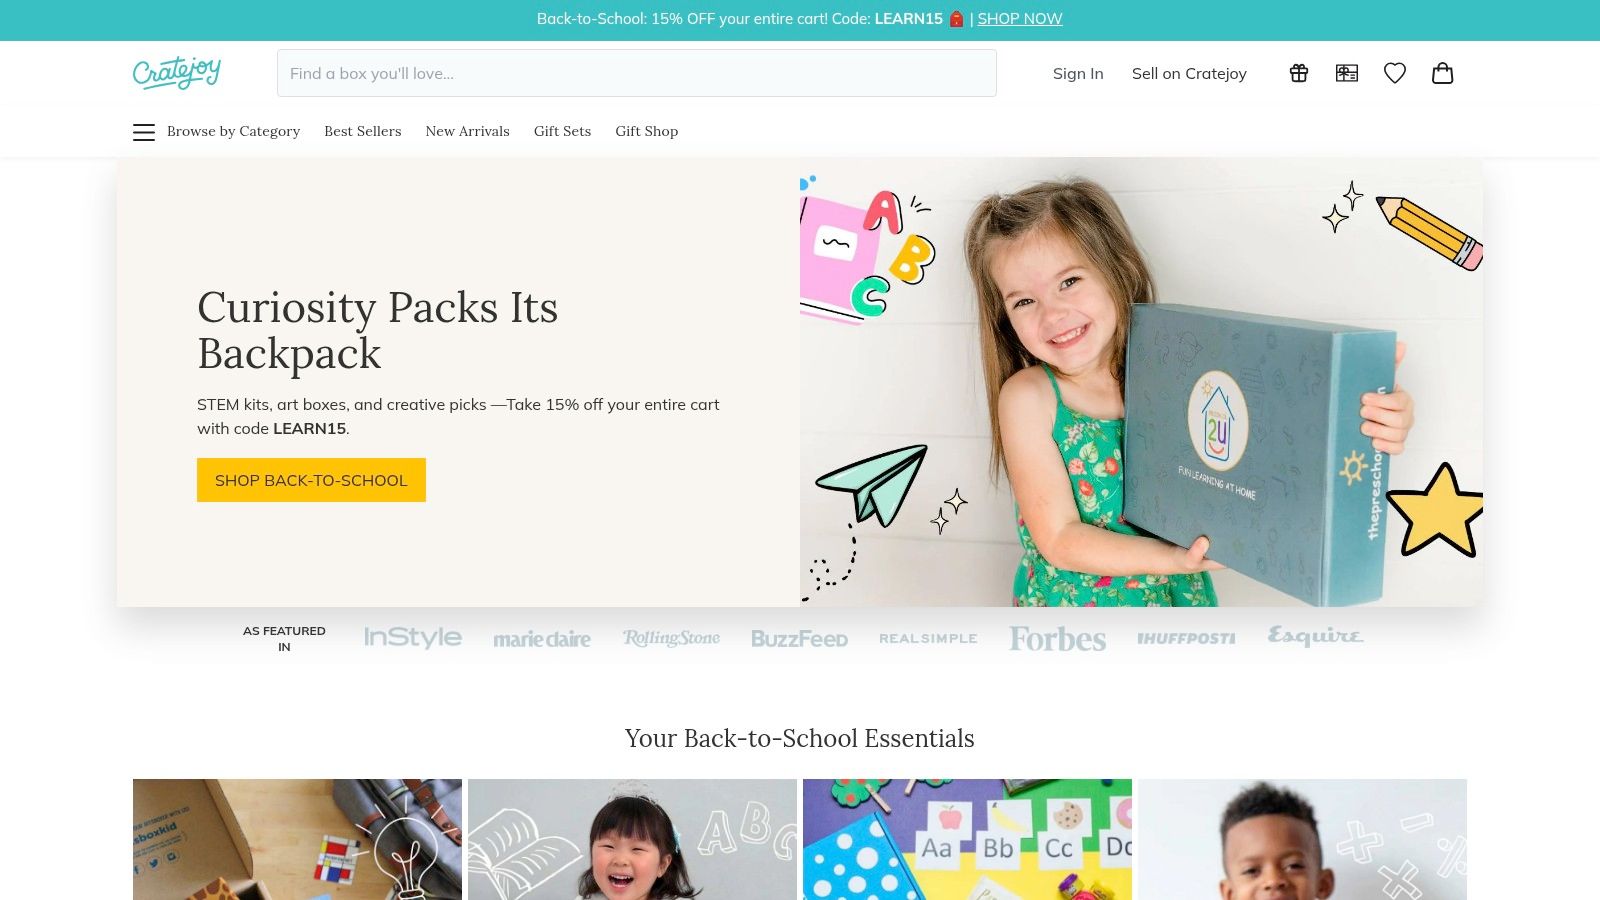The height and width of the screenshot is (900, 1600).
Task: Open the hamburger Browse by Category menu
Action: pos(217,131)
